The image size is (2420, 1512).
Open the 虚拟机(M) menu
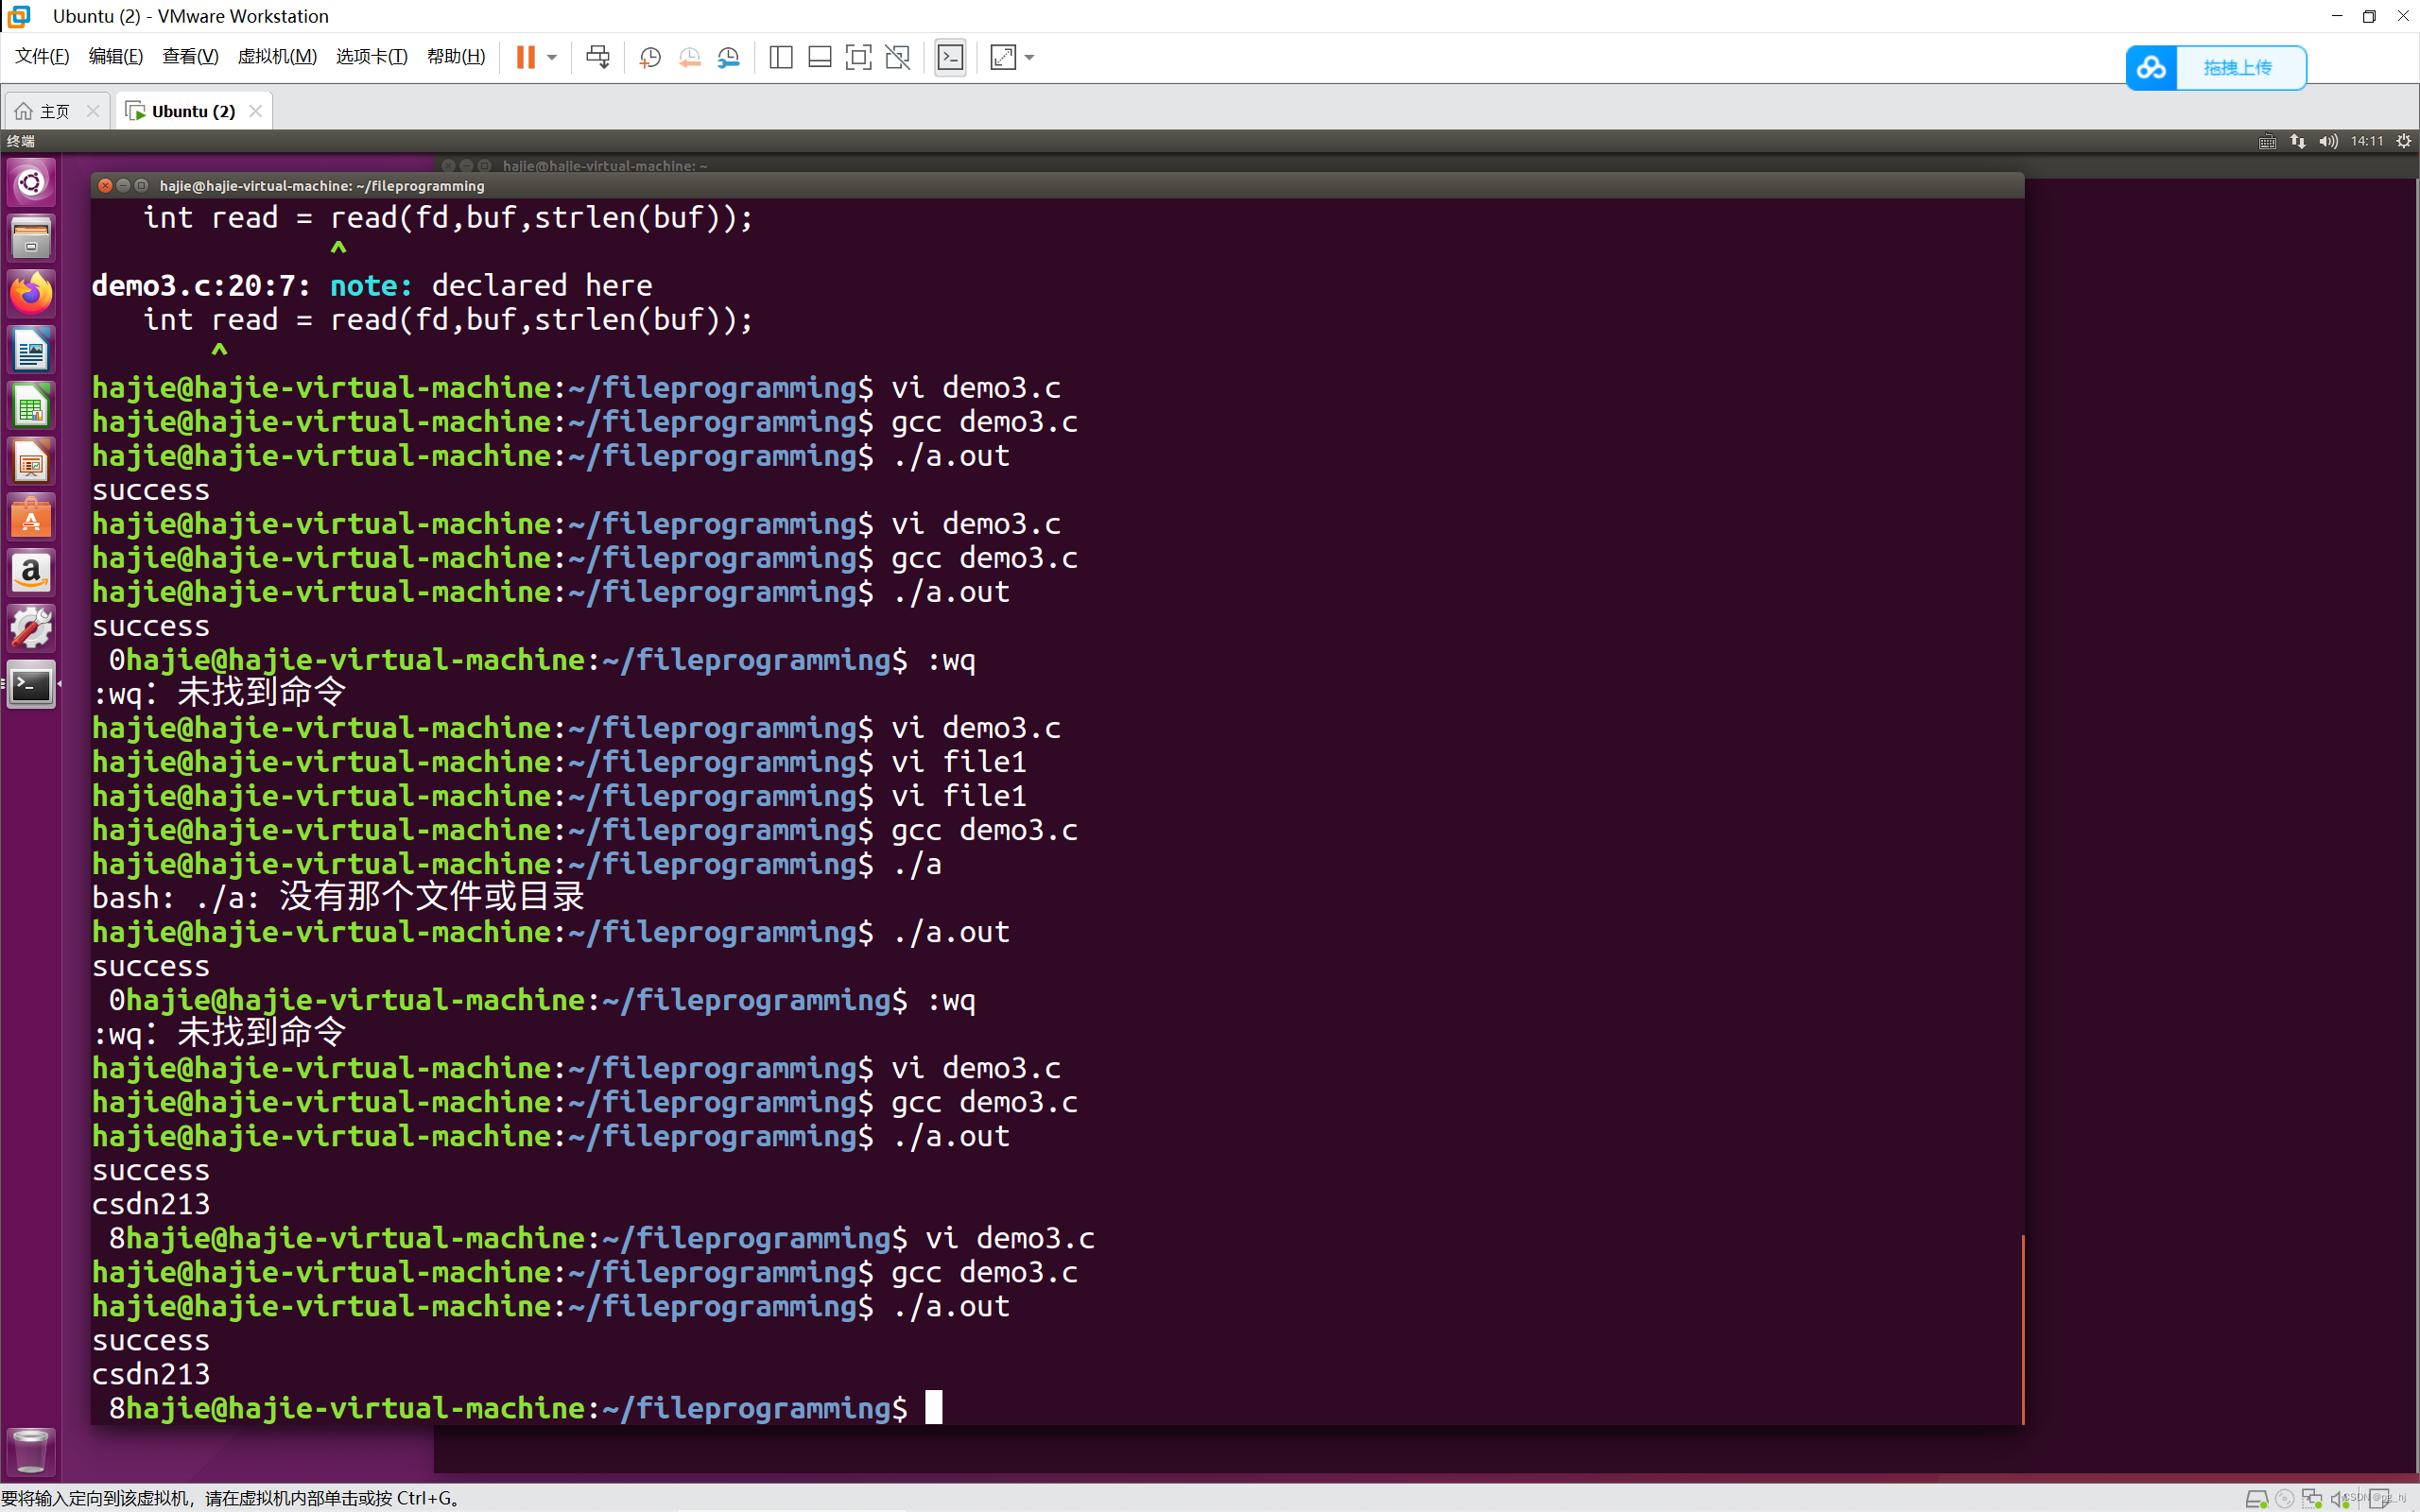pos(277,56)
